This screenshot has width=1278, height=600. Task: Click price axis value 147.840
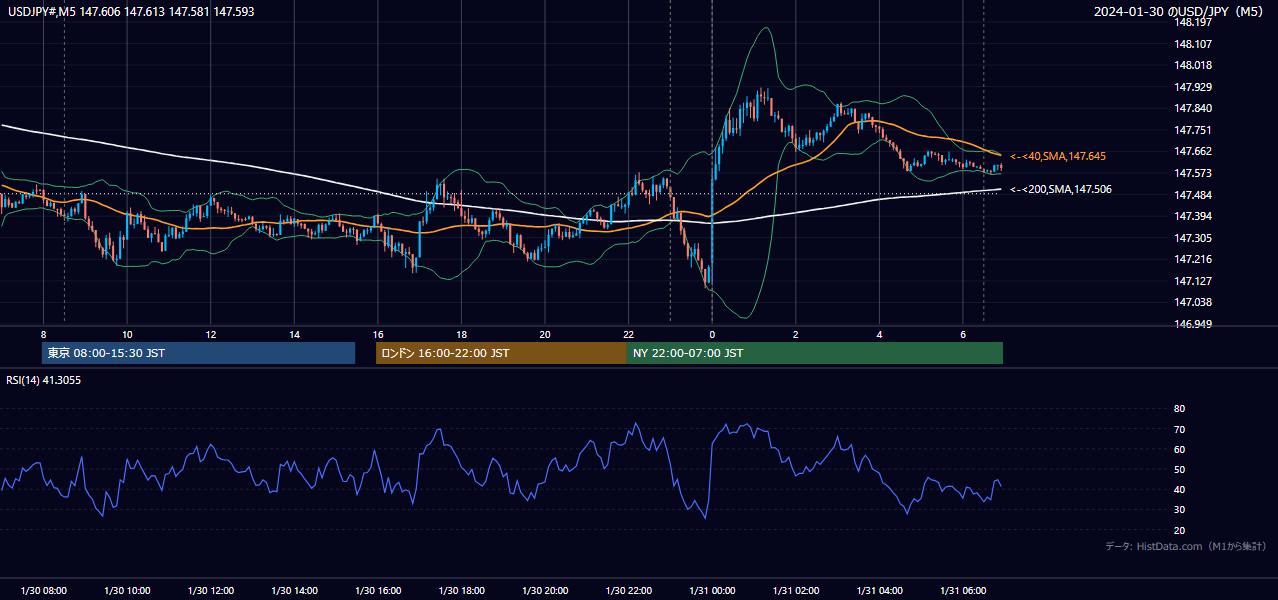coord(1194,108)
